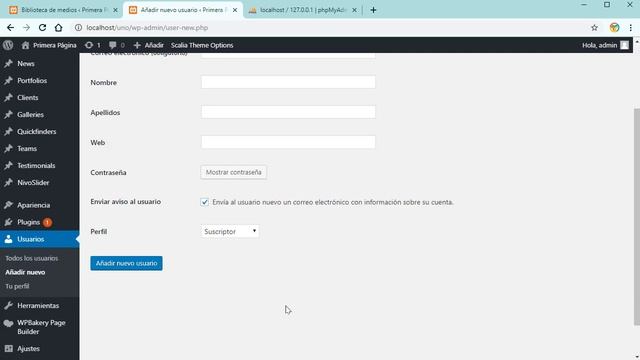Close the Añadir nuevo usuario browser tab
Image resolution: width=640 pixels, height=360 pixels.
235,10
